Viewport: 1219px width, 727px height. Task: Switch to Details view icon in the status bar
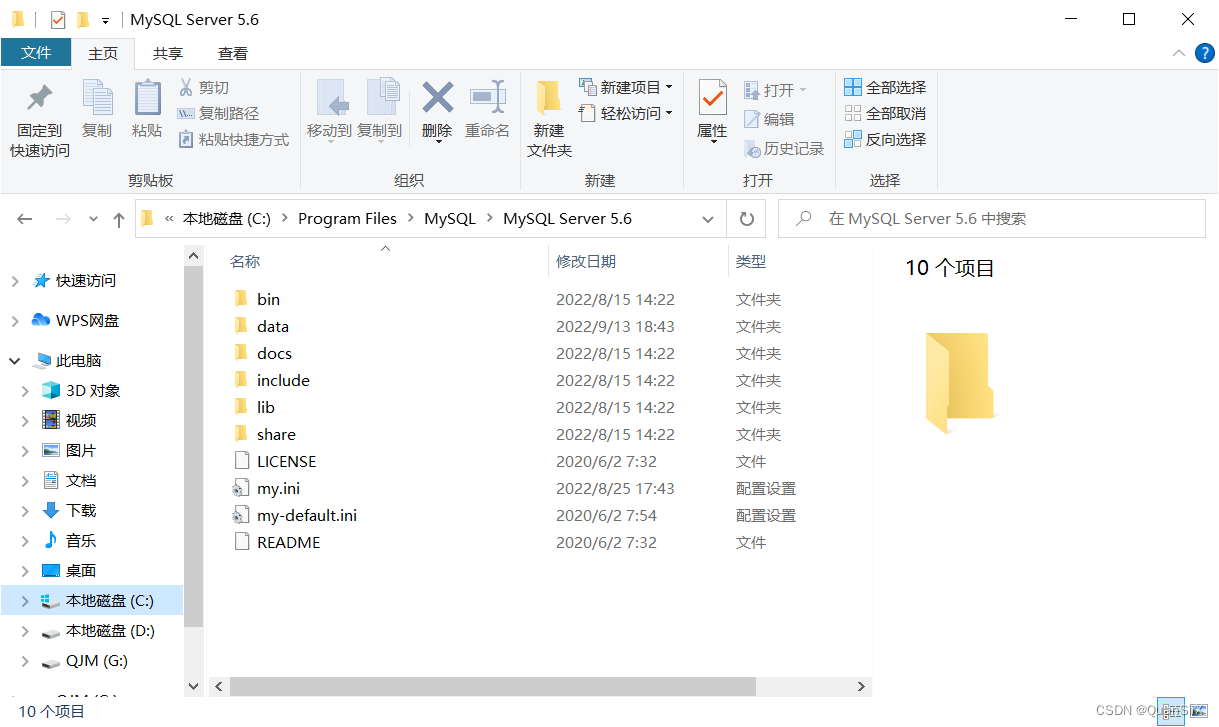(1171, 711)
